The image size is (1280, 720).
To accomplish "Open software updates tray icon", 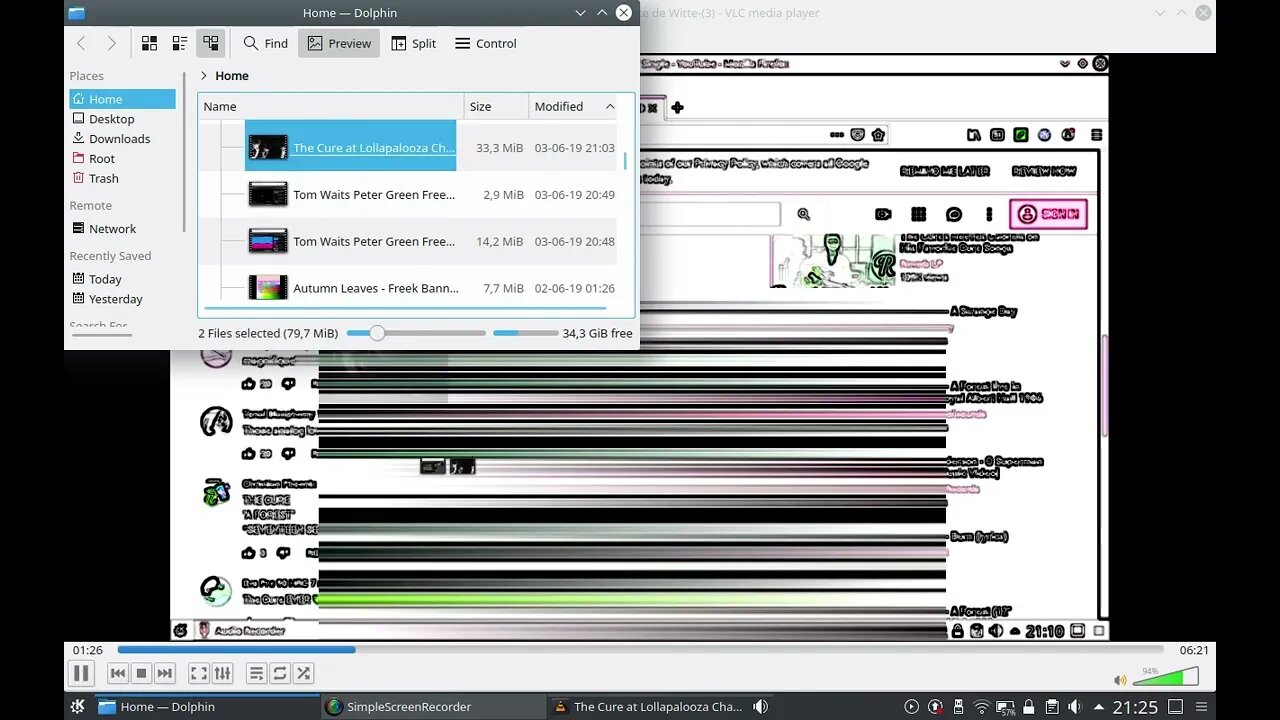I will 935,707.
